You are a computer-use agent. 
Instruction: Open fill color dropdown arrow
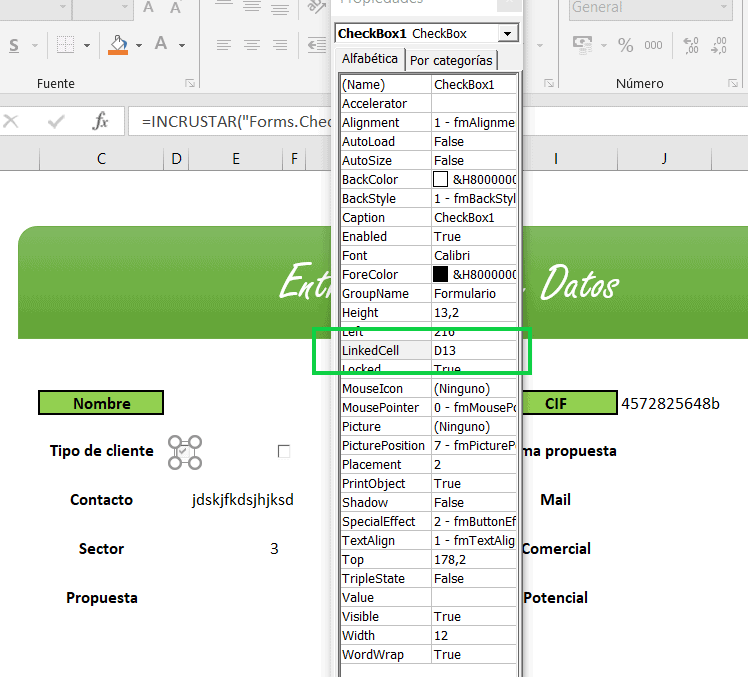pos(139,46)
